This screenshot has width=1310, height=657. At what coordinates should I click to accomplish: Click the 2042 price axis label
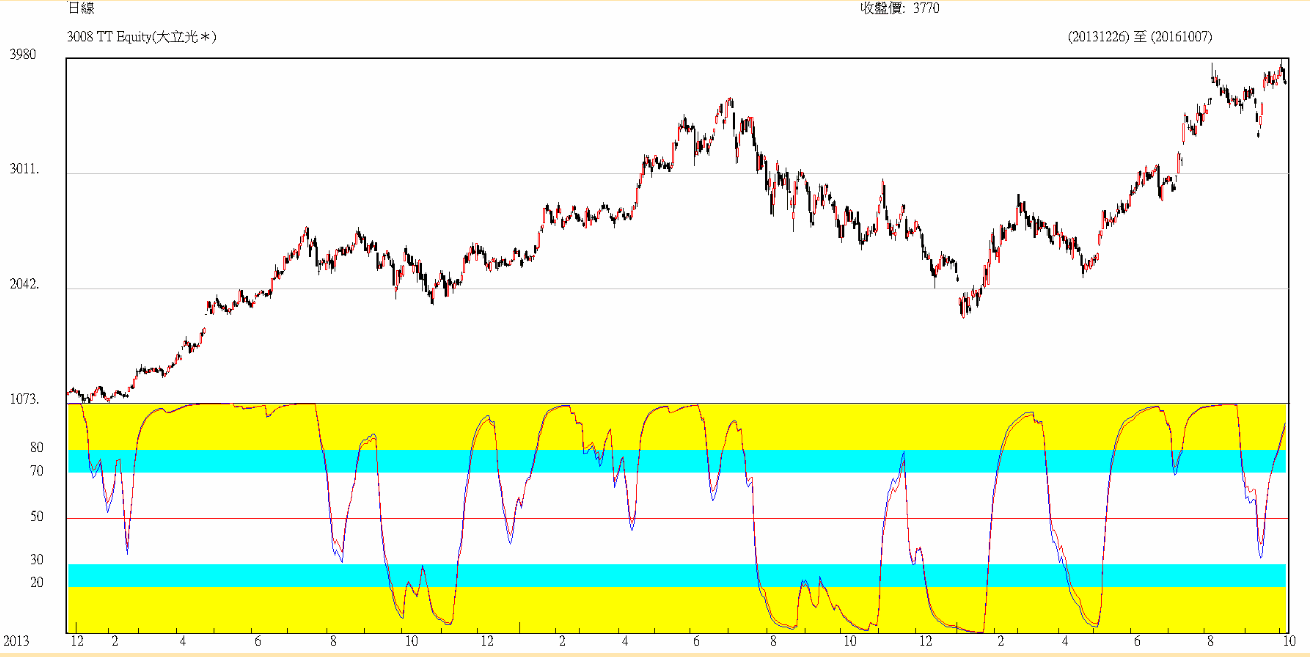tap(24, 285)
